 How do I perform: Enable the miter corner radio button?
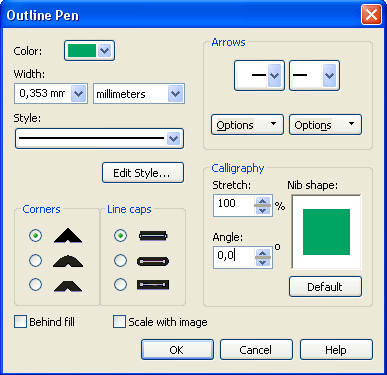click(x=35, y=235)
